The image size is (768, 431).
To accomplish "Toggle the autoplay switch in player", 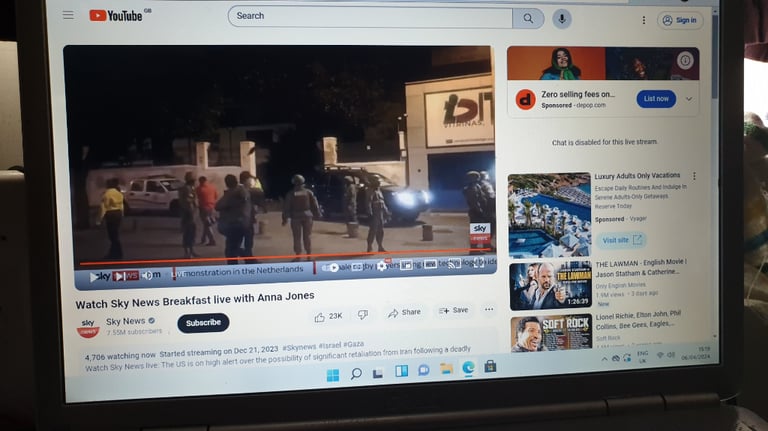I will point(331,268).
